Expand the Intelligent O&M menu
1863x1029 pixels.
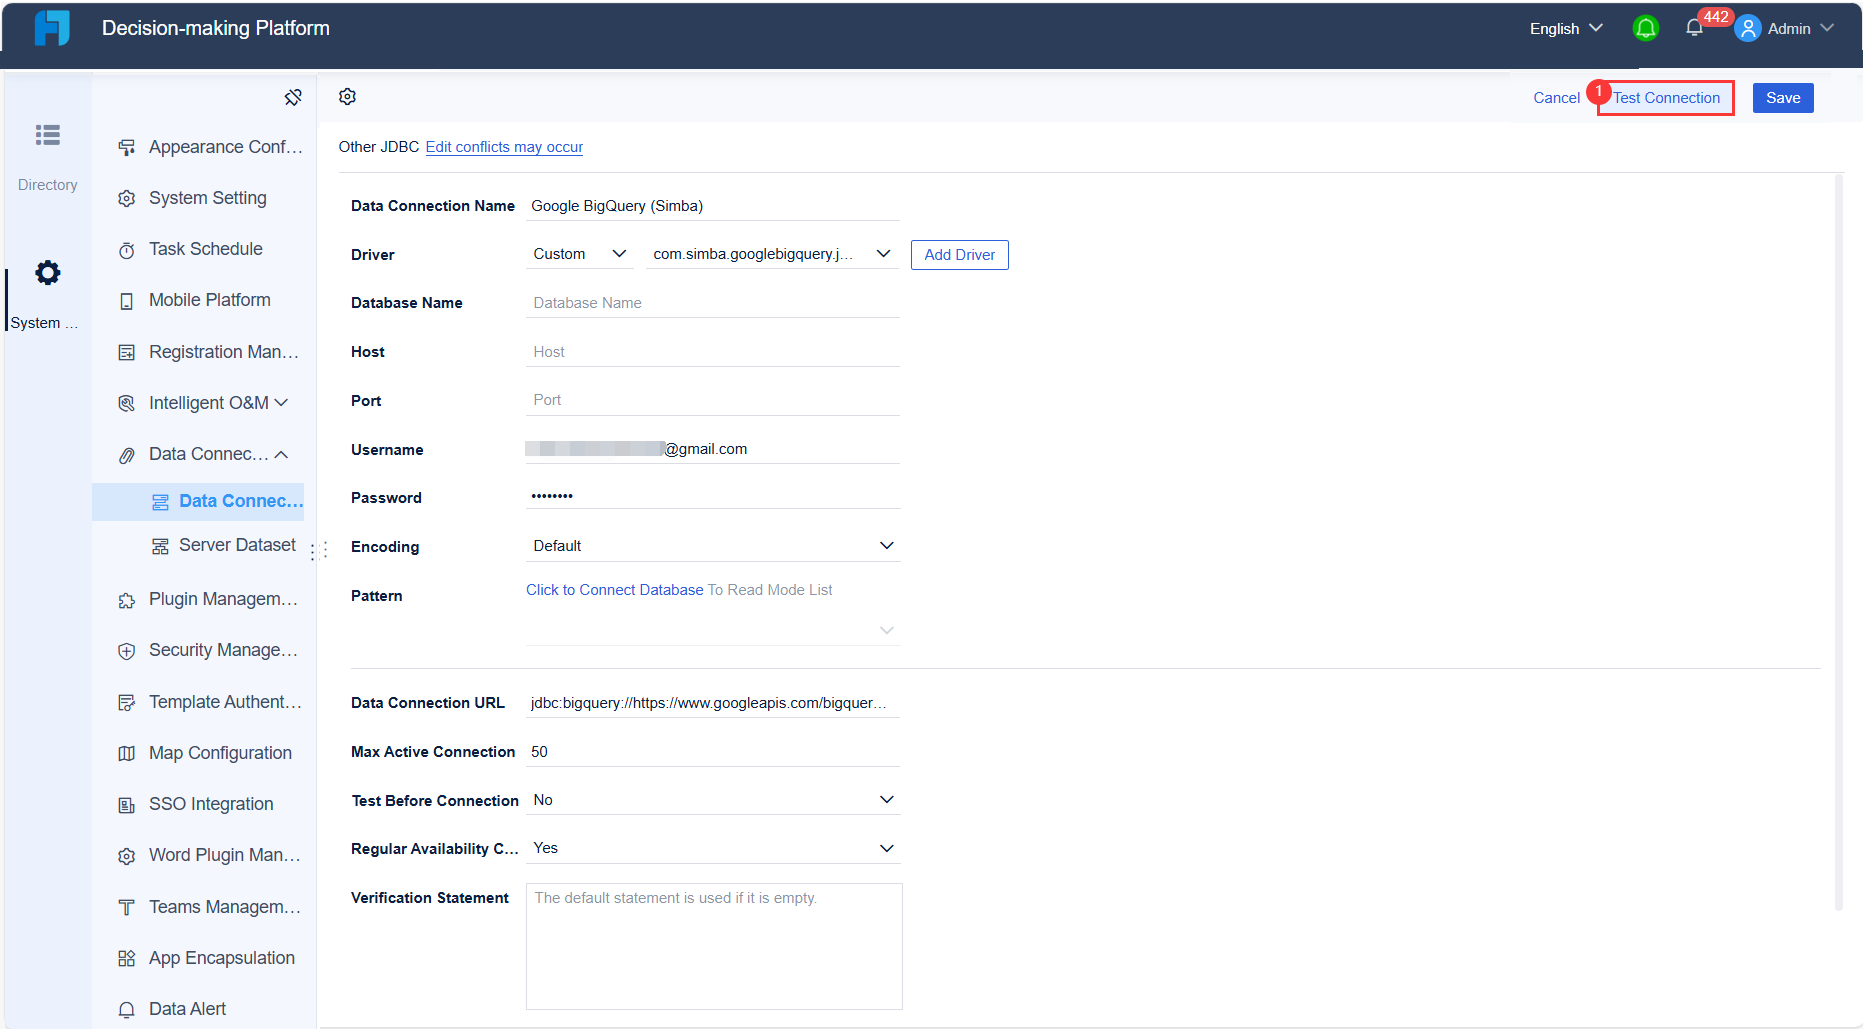204,403
